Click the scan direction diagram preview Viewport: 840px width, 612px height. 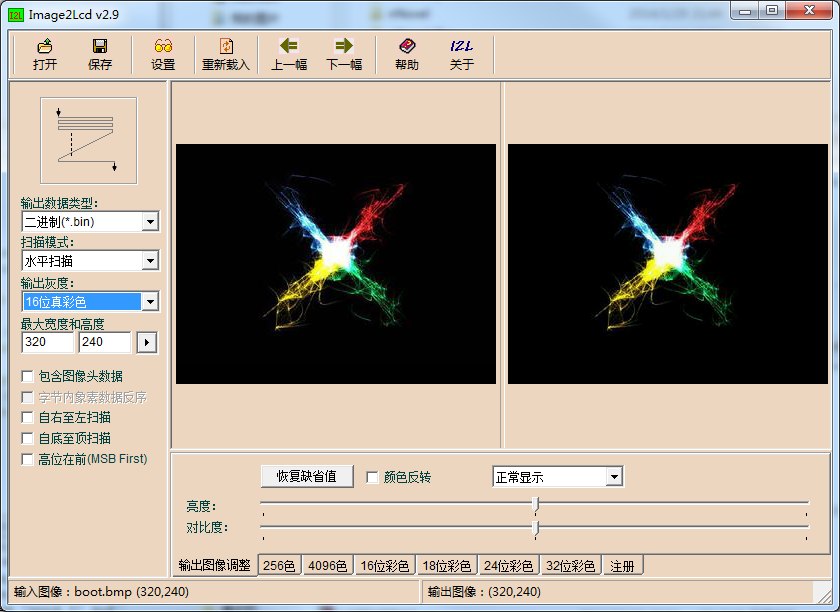88,140
